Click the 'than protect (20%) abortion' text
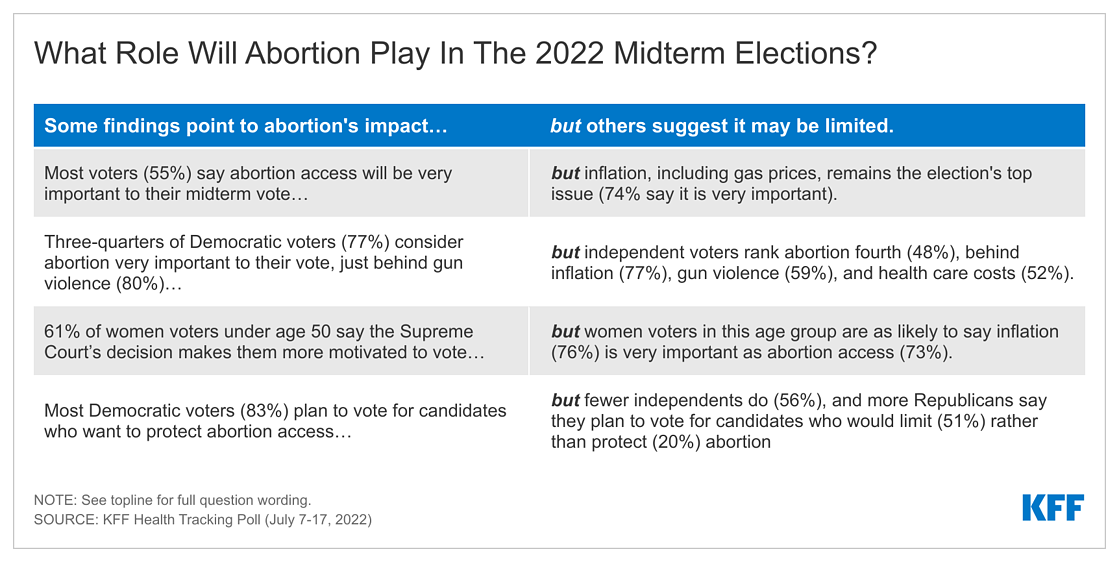 pyautogui.click(x=661, y=442)
